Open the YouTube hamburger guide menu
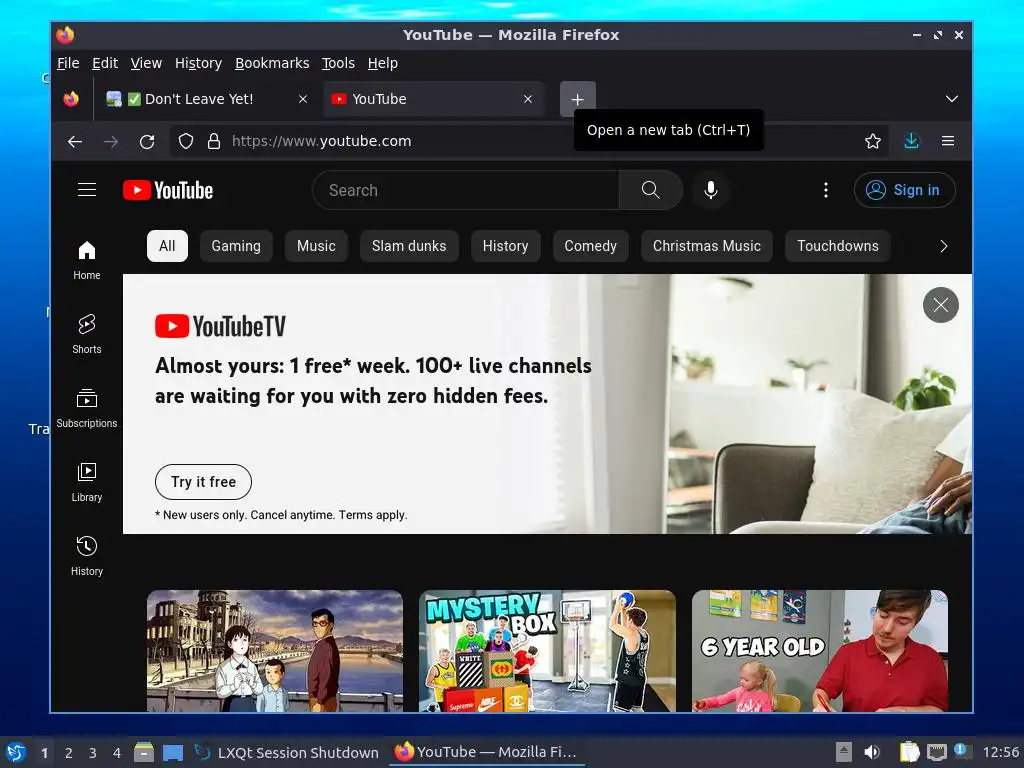1024x768 pixels. coord(87,190)
